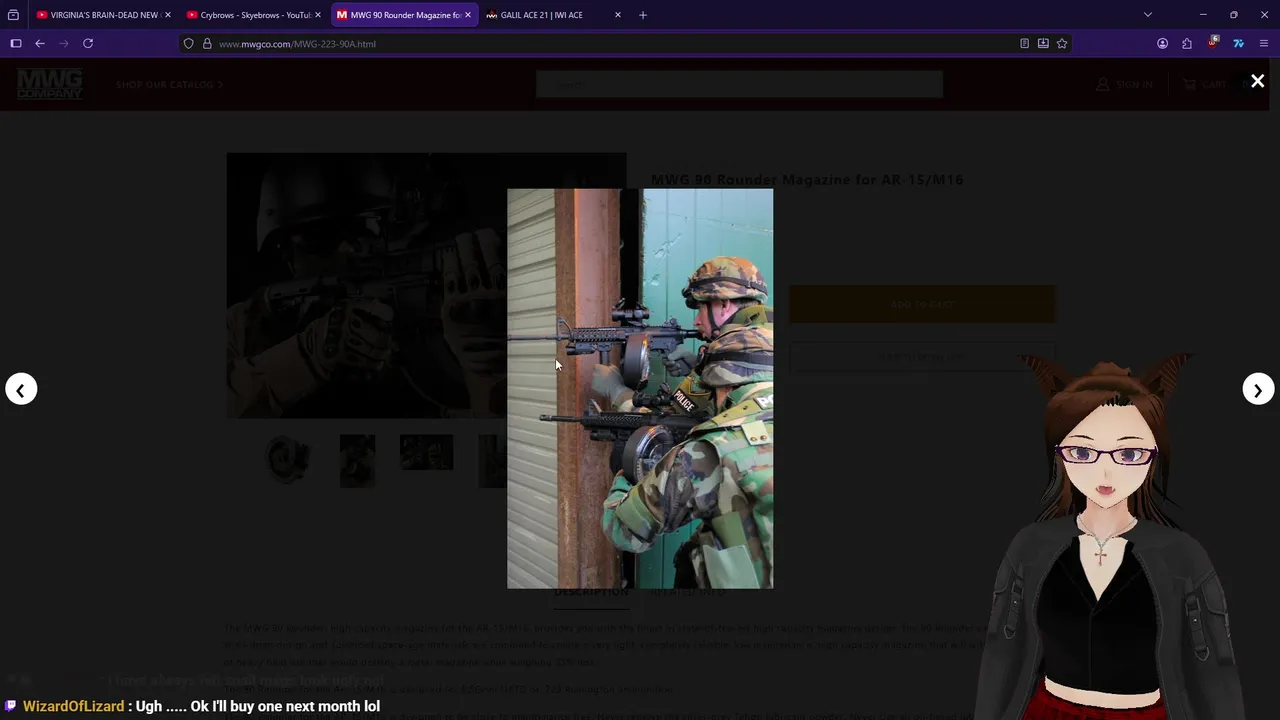The width and height of the screenshot is (1280, 720).
Task: Close the MWG 90 Rounder Magazine tab
Action: click(x=467, y=15)
